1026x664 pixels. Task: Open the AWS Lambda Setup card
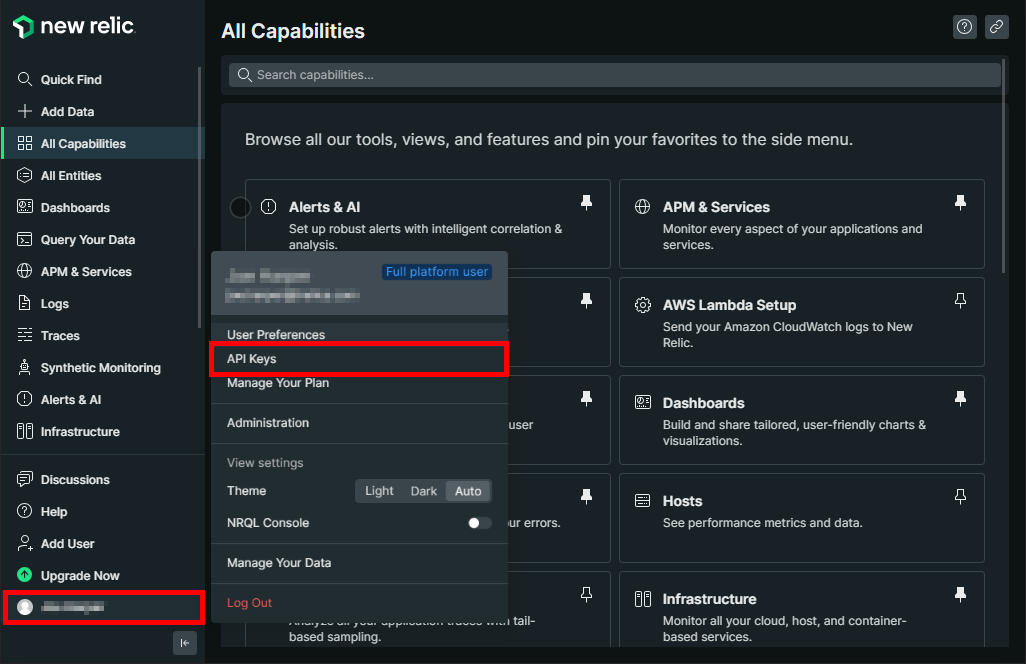[802, 322]
